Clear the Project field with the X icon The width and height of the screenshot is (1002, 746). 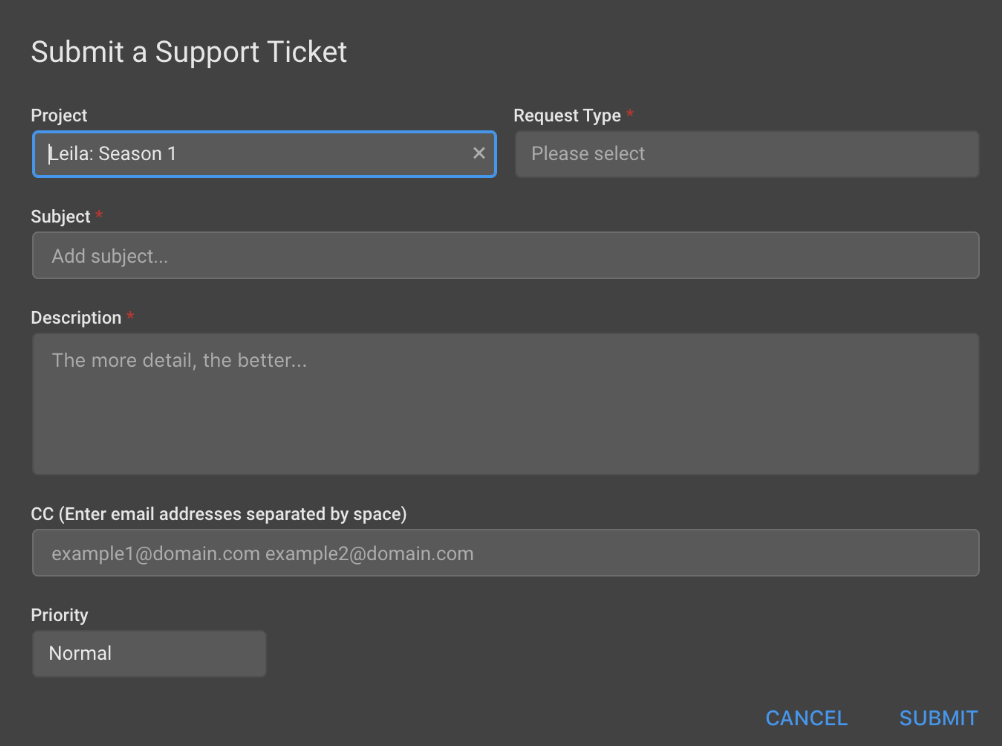479,153
